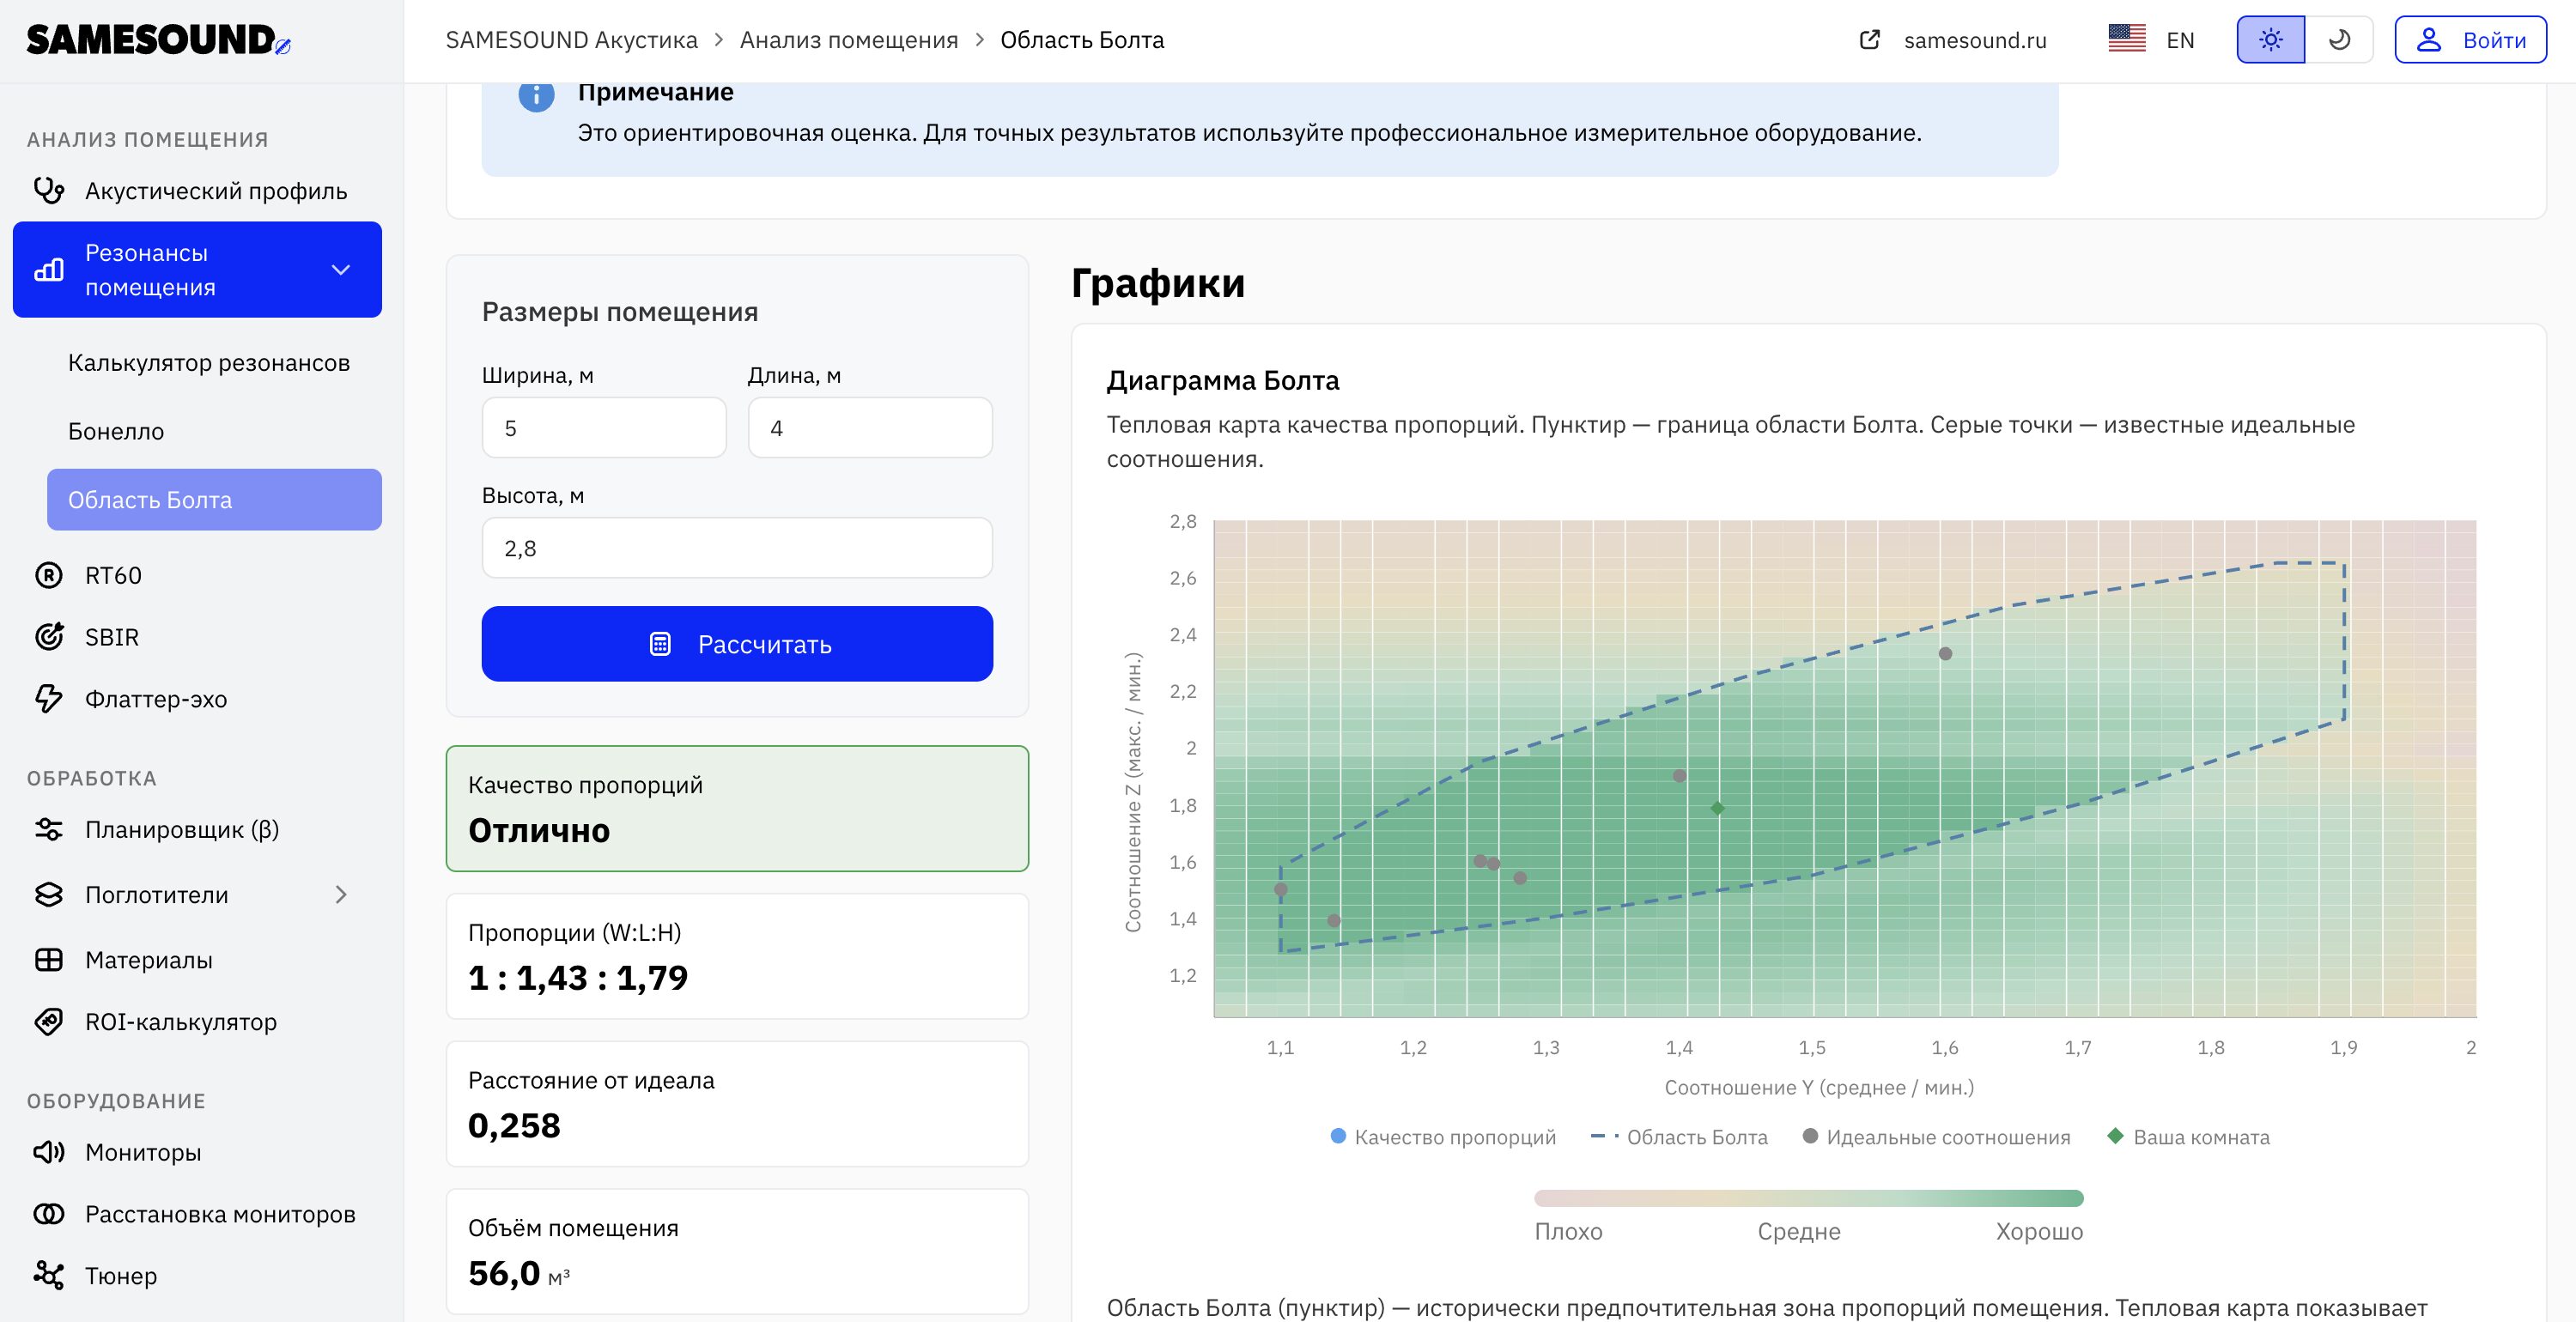Click the Высота height input field
The image size is (2576, 1322).
737,548
